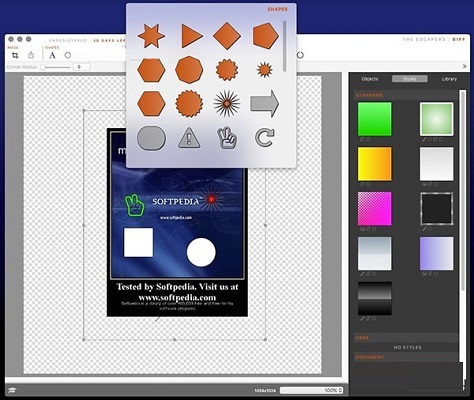Image resolution: width=474 pixels, height=400 pixels.
Task: Adjust the Corner Radius slider
Action: pyautogui.click(x=56, y=67)
